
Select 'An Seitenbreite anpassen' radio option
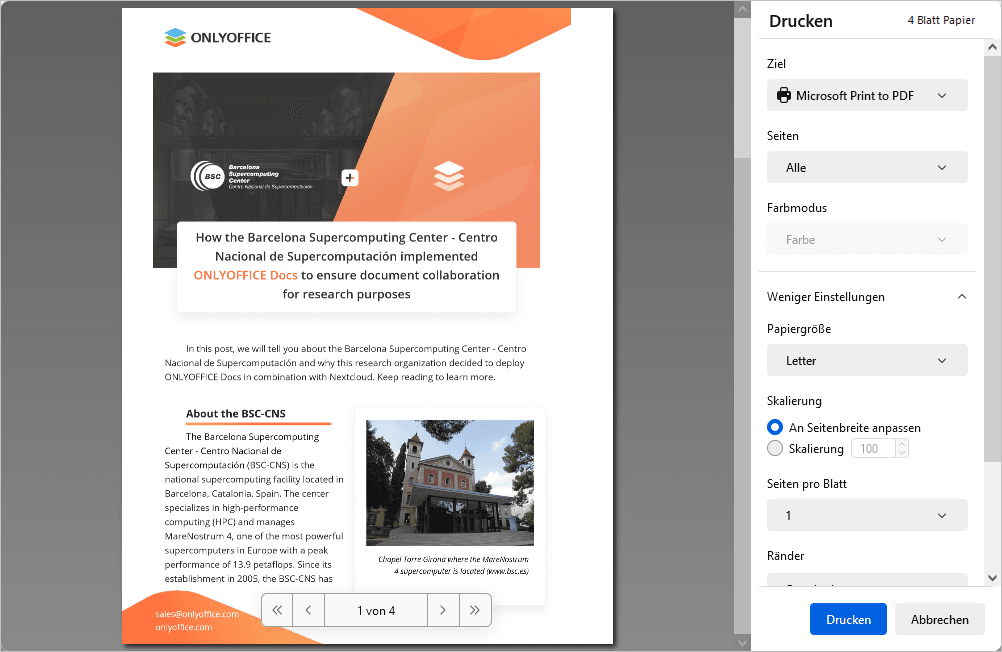(775, 427)
